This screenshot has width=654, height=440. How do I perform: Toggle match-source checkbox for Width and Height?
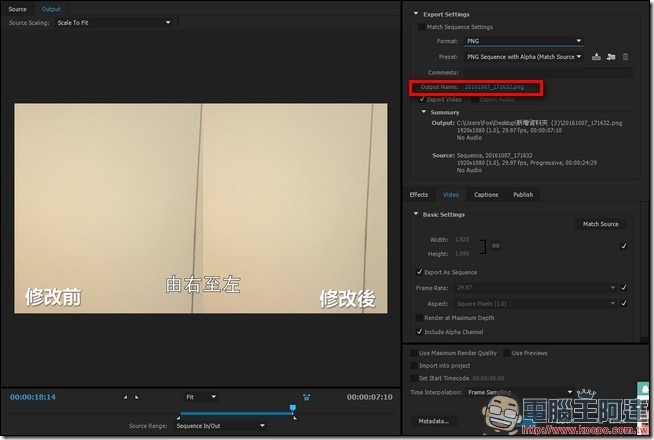pyautogui.click(x=624, y=246)
